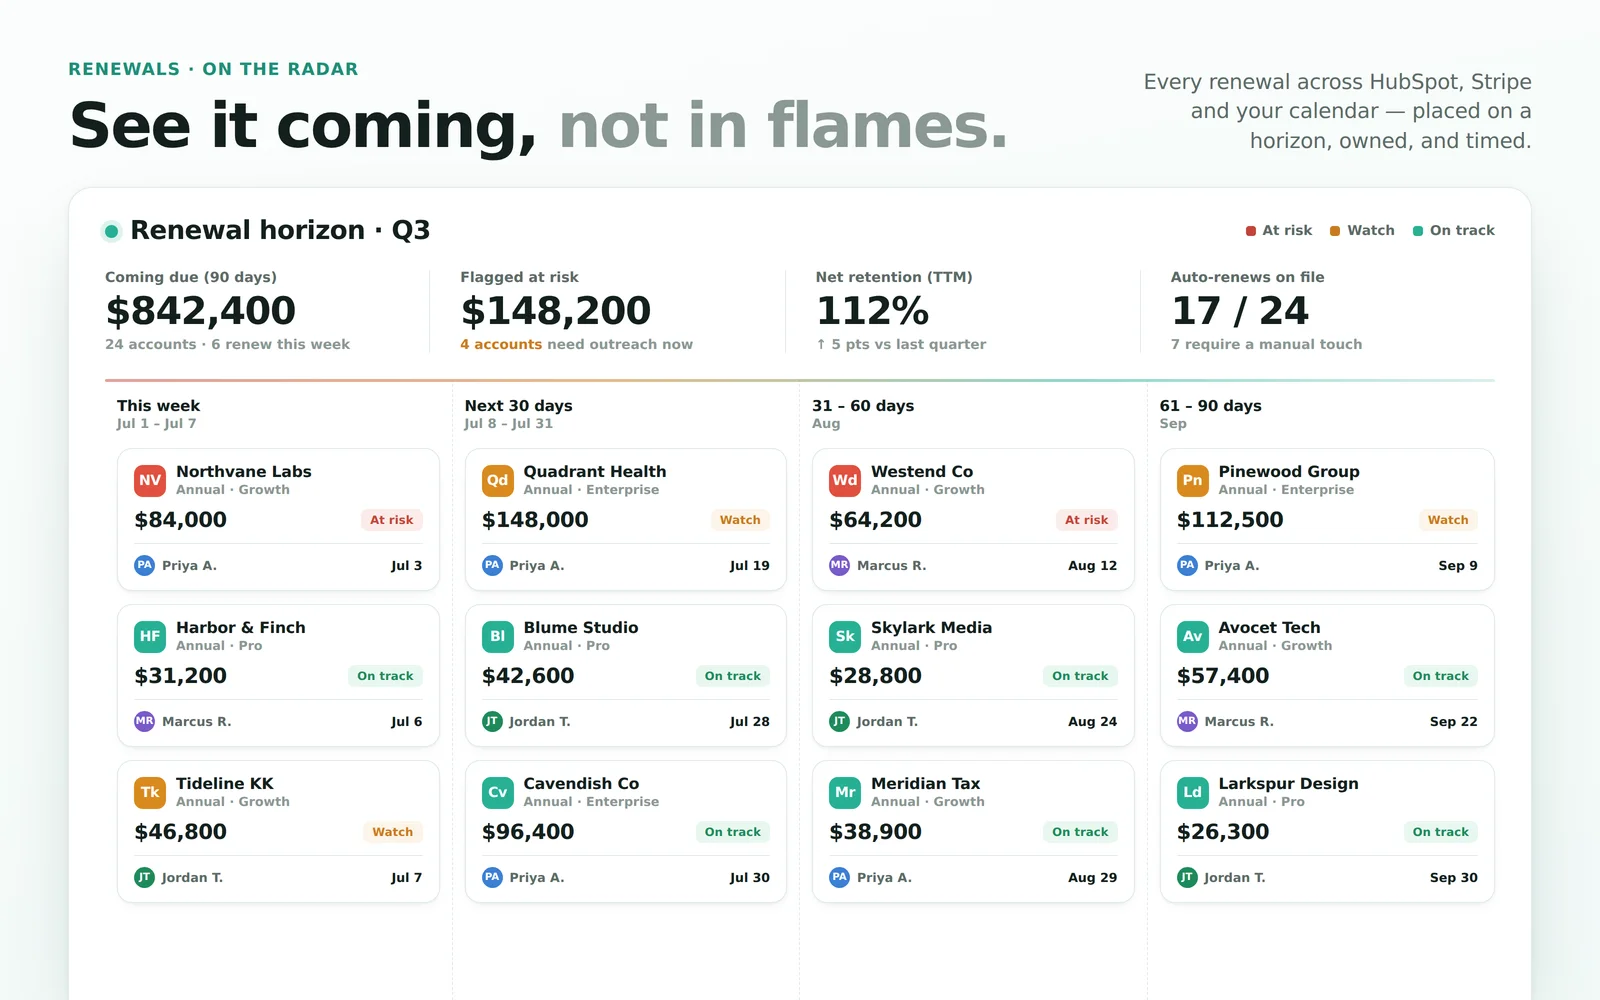Click Marcus R. avatar on Avocet Tech card
1600x1000 pixels.
[x=1187, y=721]
